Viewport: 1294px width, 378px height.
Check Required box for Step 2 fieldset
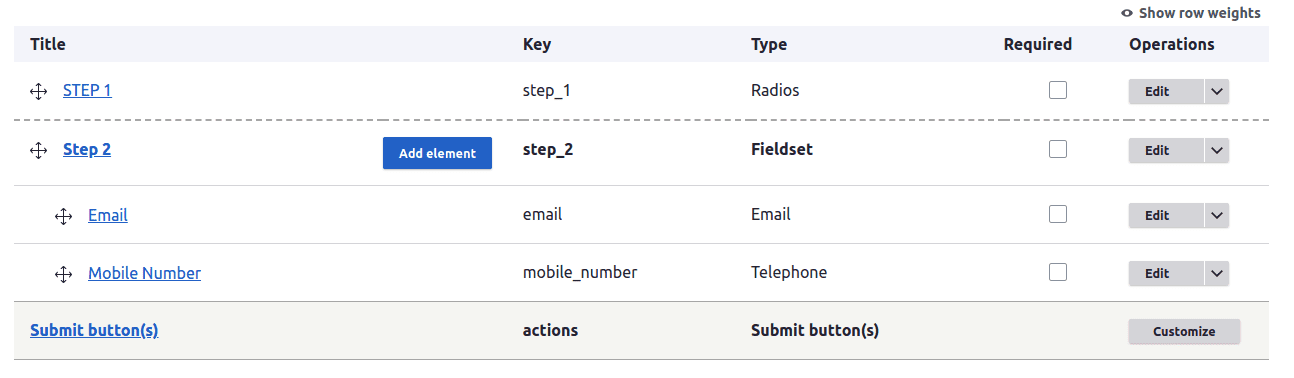(x=1058, y=149)
